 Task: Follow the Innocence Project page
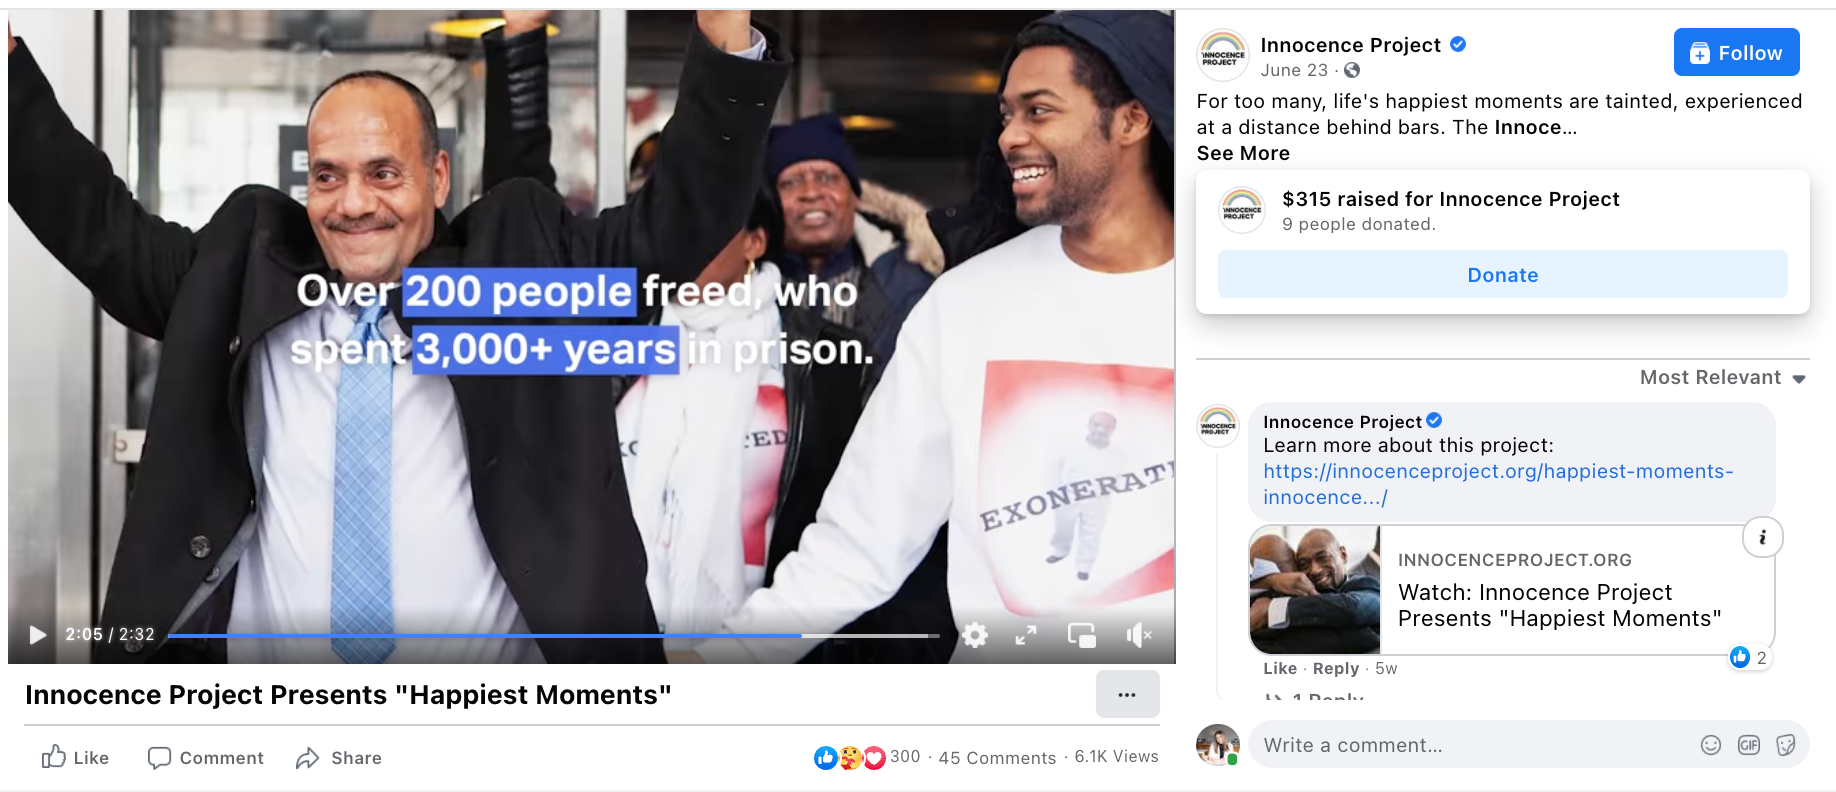1736,53
